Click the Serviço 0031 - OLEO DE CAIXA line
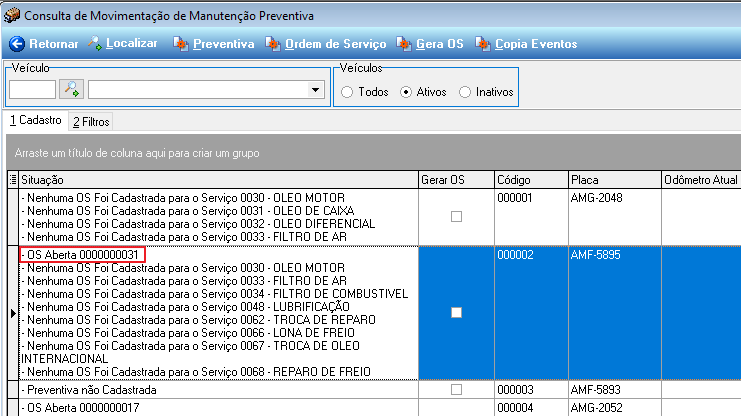Screen dimensions: 741x416 pyautogui.click(x=188, y=211)
